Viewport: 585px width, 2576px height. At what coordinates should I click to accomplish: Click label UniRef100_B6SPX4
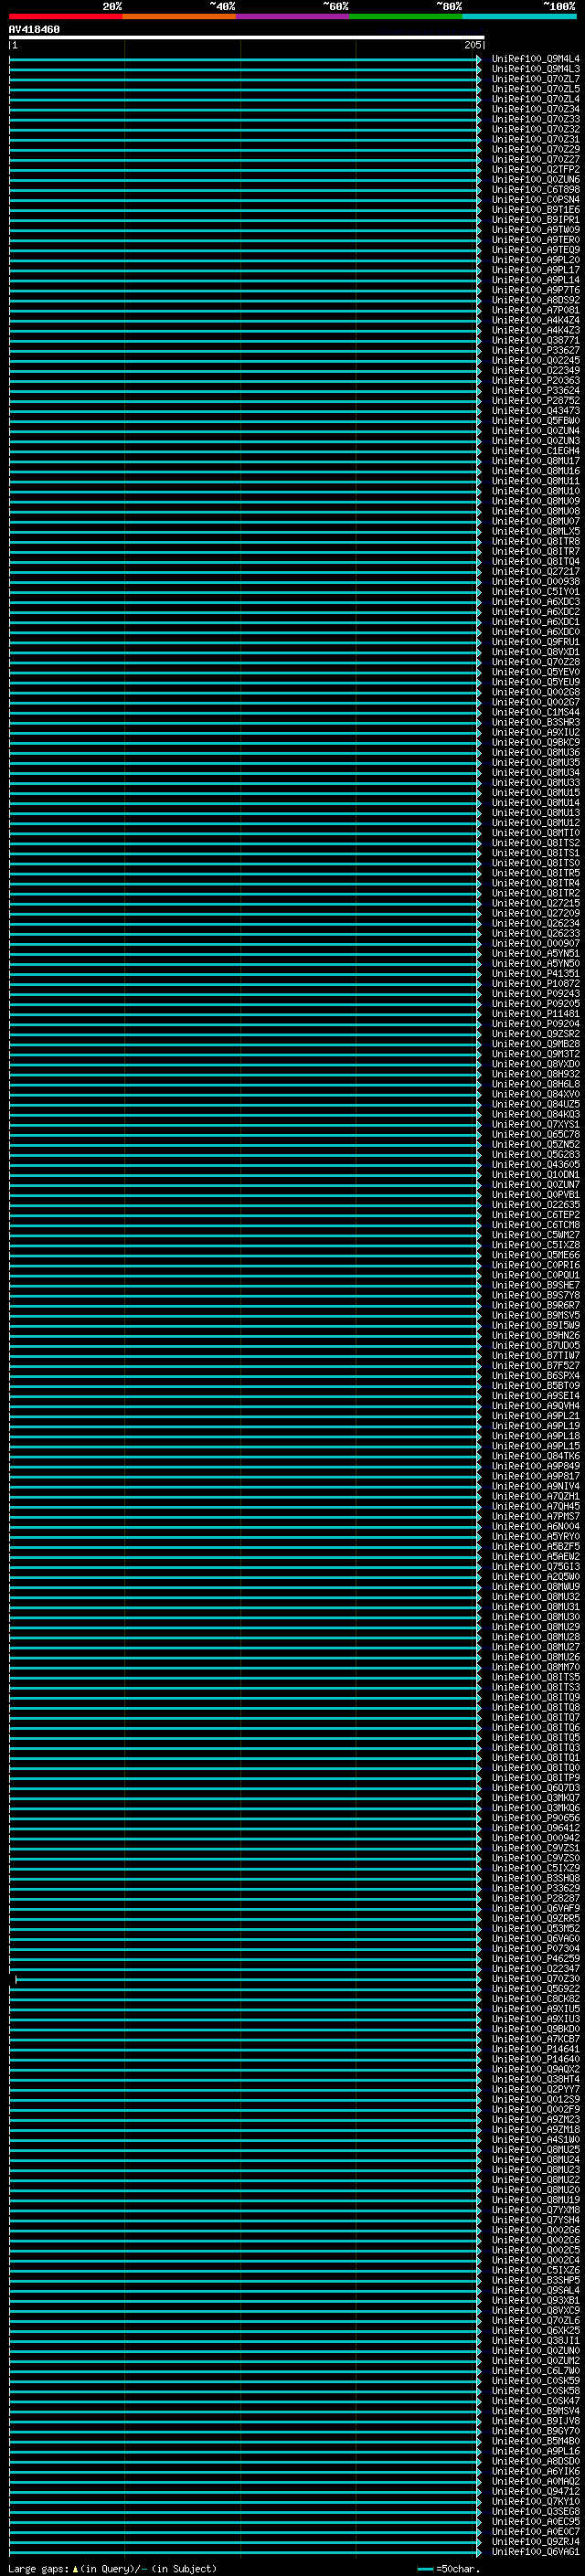click(x=536, y=1376)
